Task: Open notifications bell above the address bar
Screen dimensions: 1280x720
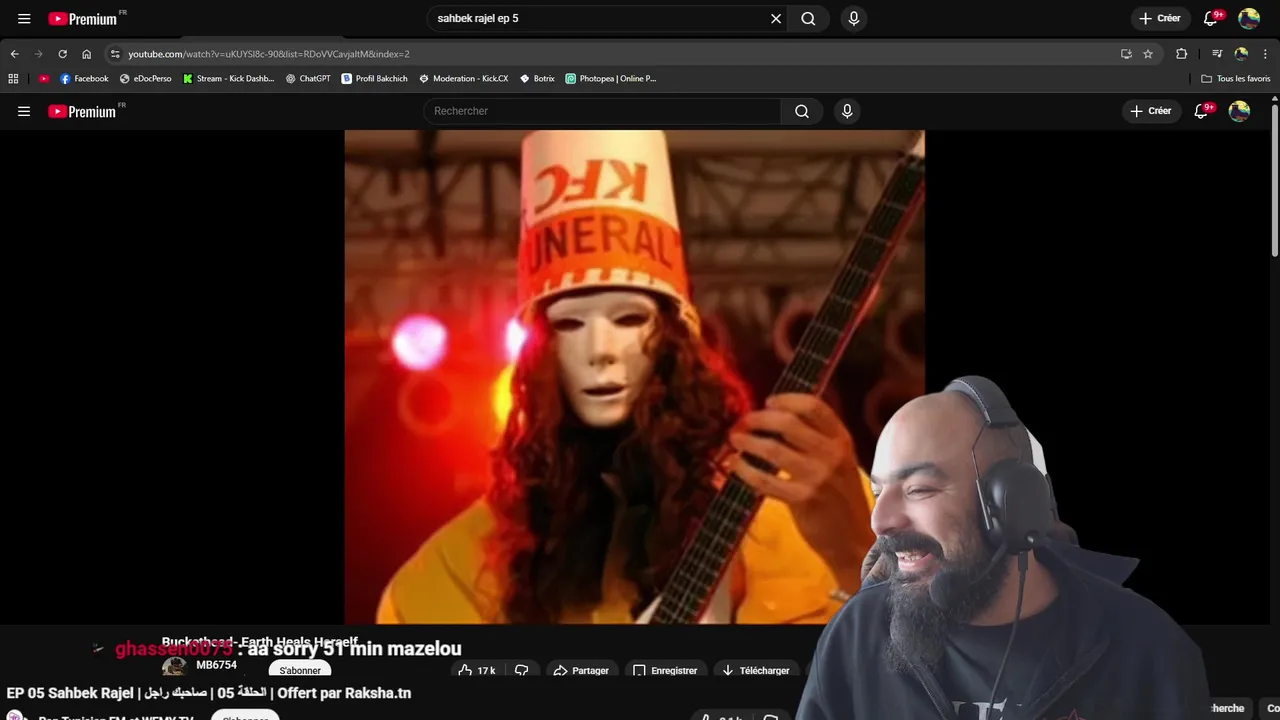Action: point(1210,18)
